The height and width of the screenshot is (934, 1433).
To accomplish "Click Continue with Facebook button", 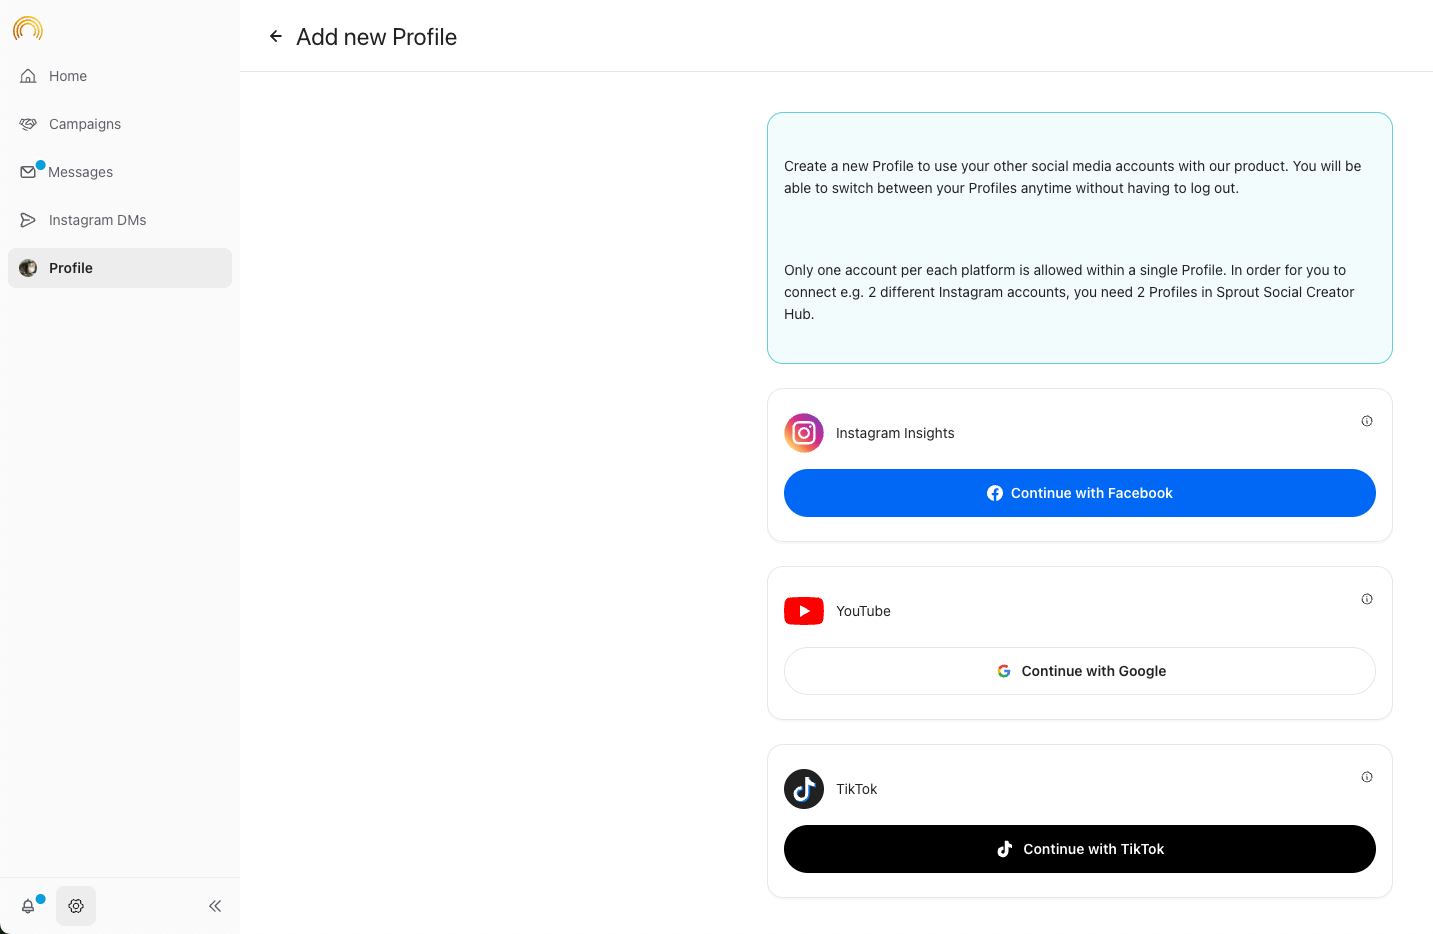I will 1080,493.
